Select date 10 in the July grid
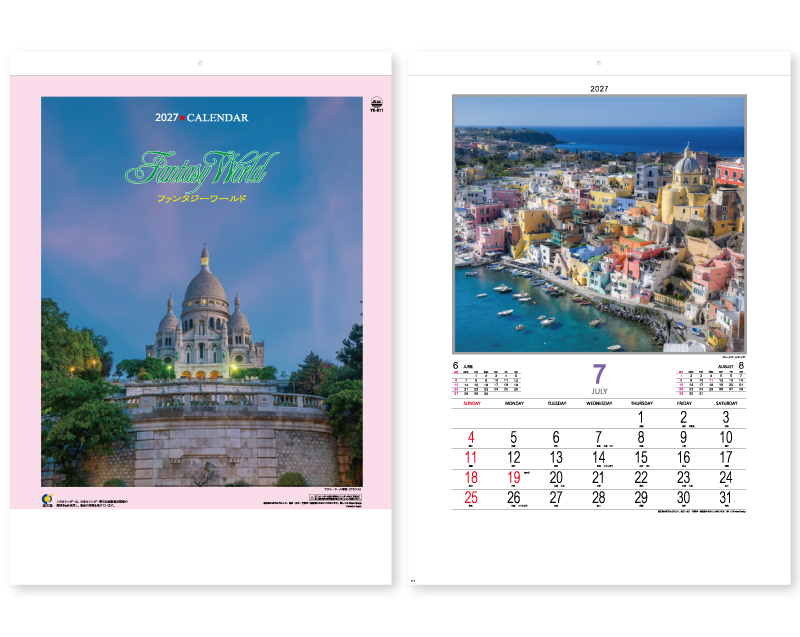 [726, 438]
